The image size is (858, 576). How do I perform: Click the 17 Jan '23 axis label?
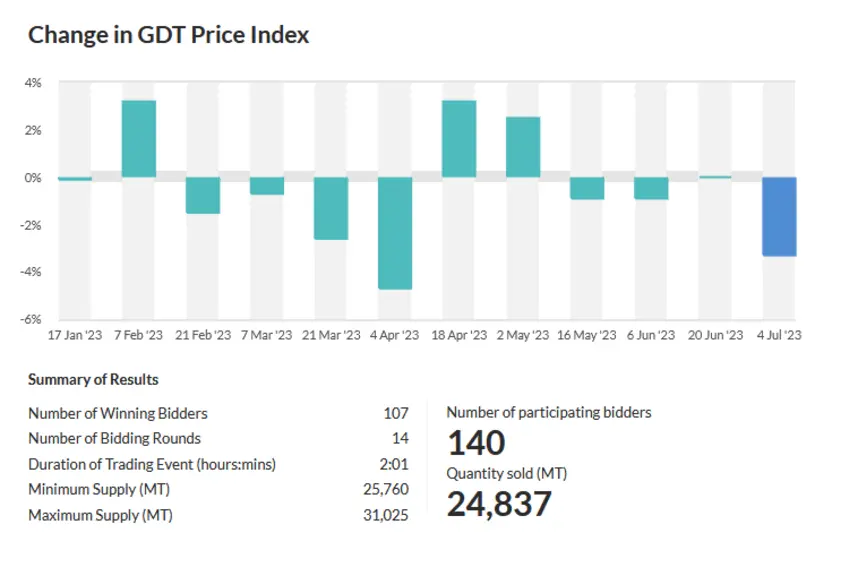(75, 335)
